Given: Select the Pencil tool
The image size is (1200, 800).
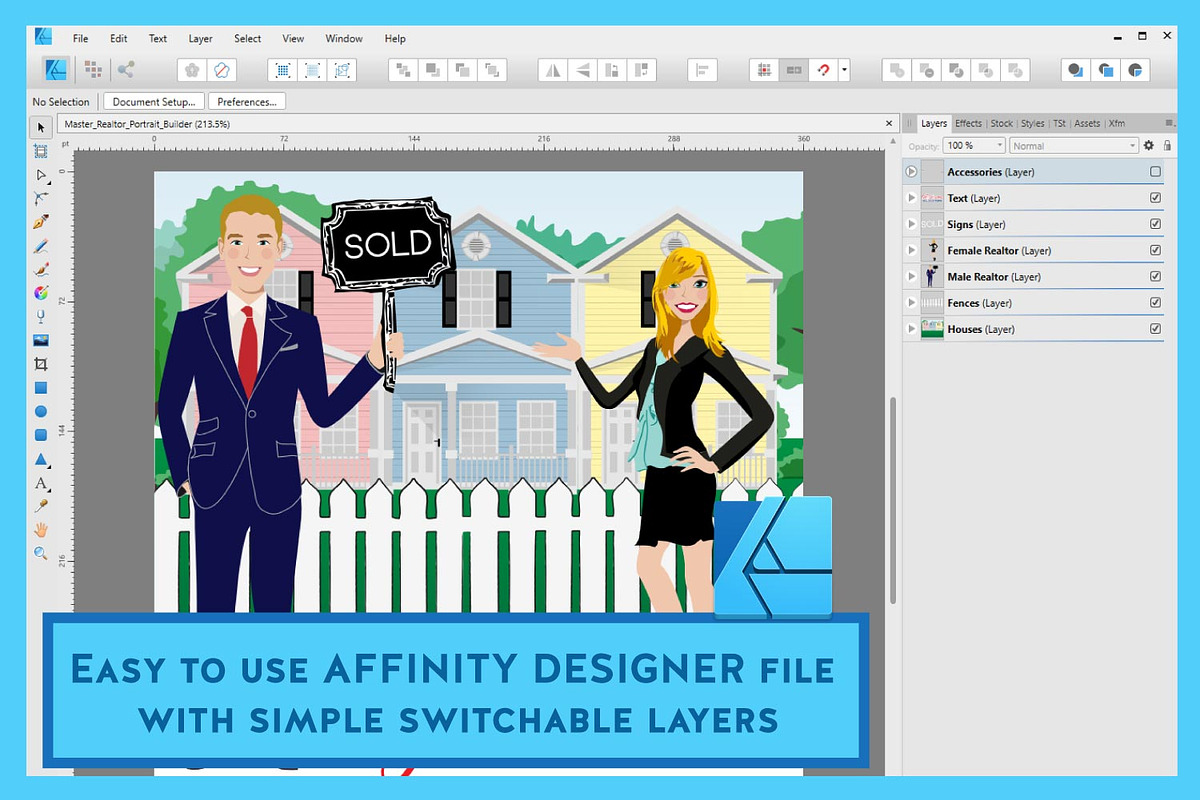Looking at the screenshot, I should 41,246.
